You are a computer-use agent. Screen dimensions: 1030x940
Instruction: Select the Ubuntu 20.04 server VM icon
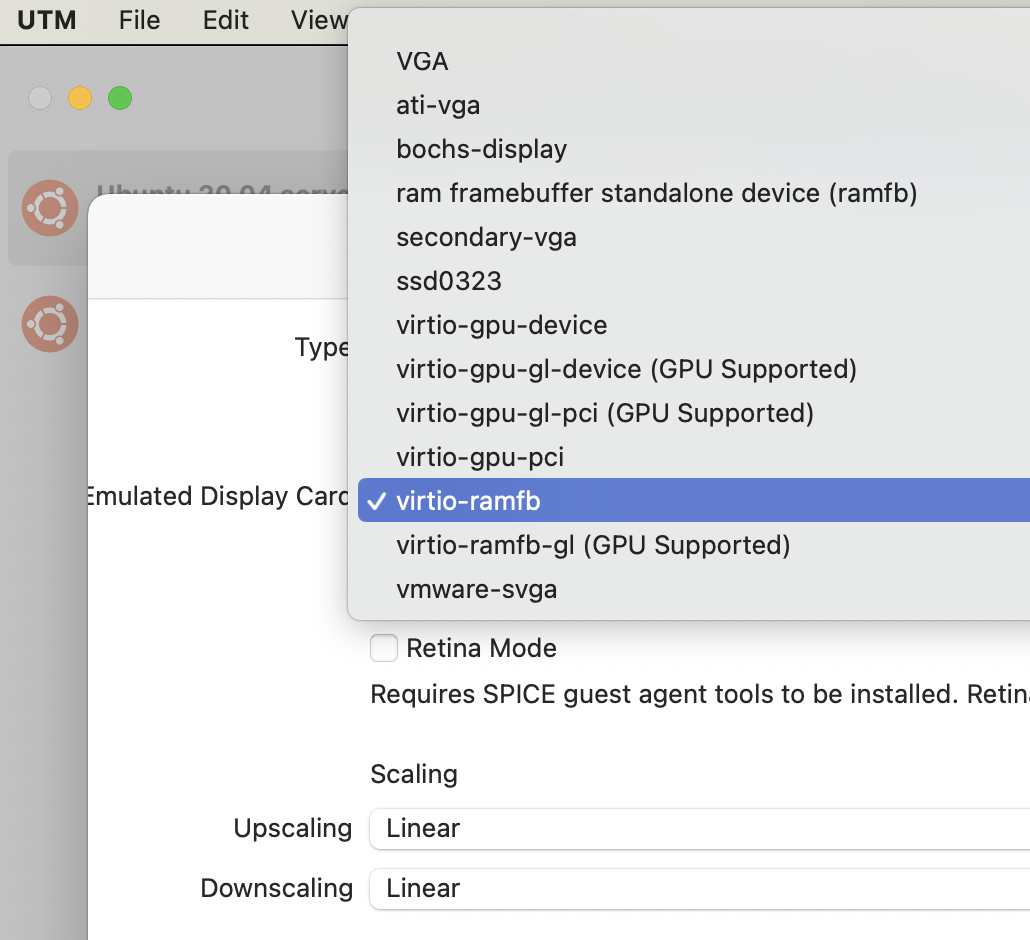click(49, 208)
